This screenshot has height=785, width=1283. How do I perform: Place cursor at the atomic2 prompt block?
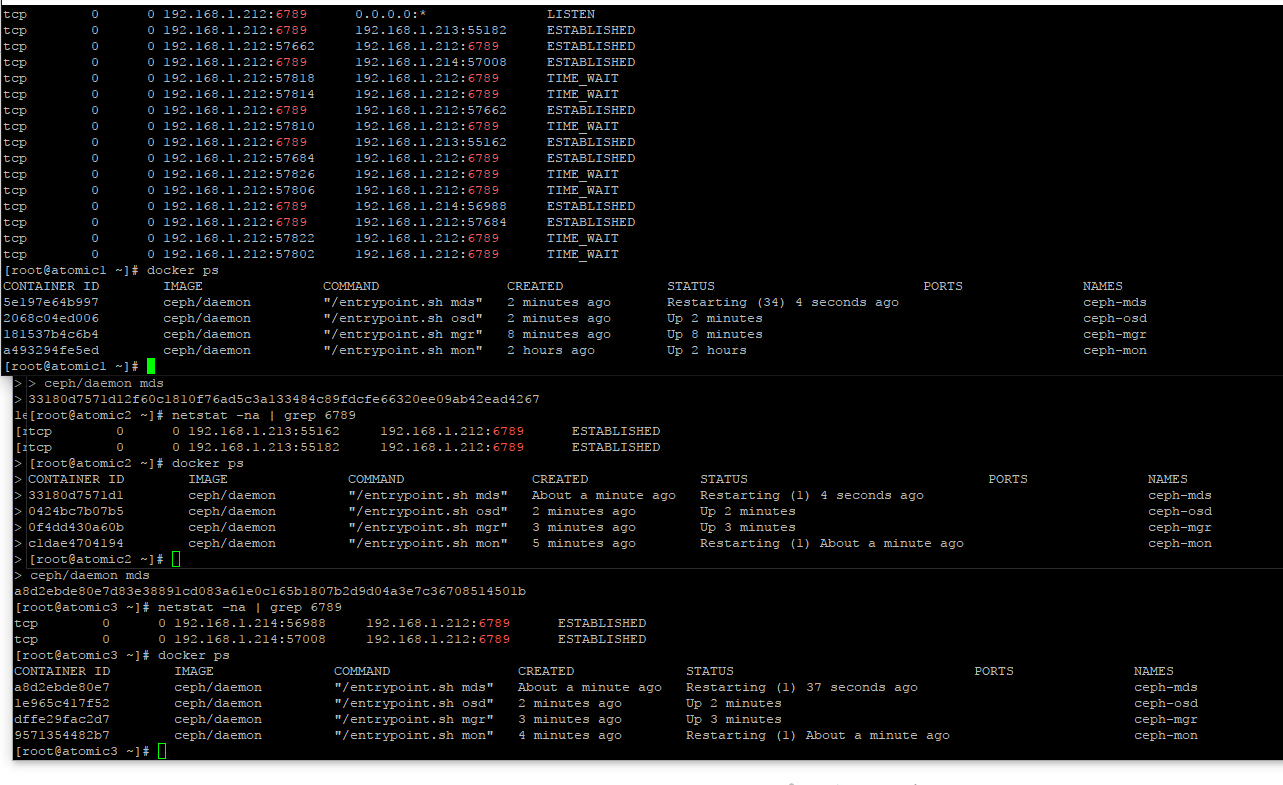point(176,559)
